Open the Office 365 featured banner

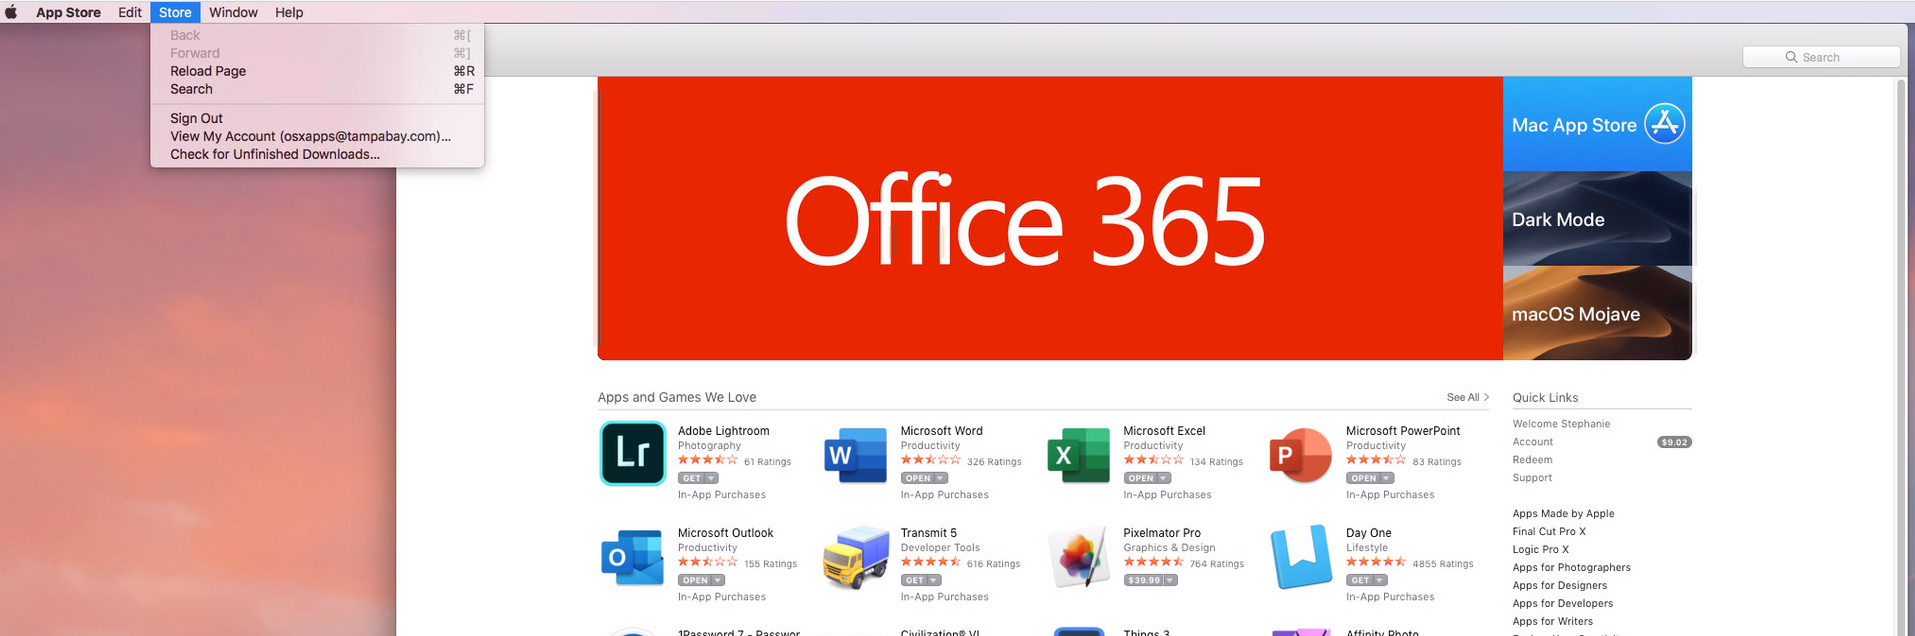coord(1050,218)
